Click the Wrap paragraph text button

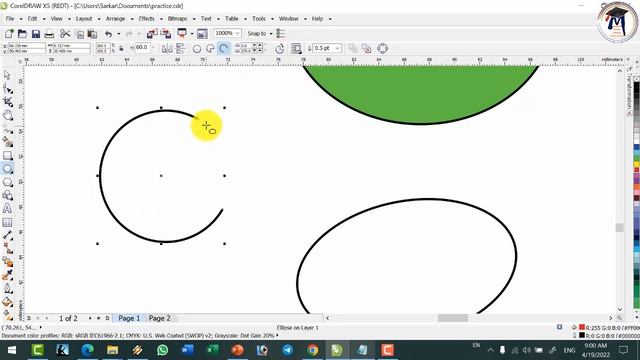(296, 49)
